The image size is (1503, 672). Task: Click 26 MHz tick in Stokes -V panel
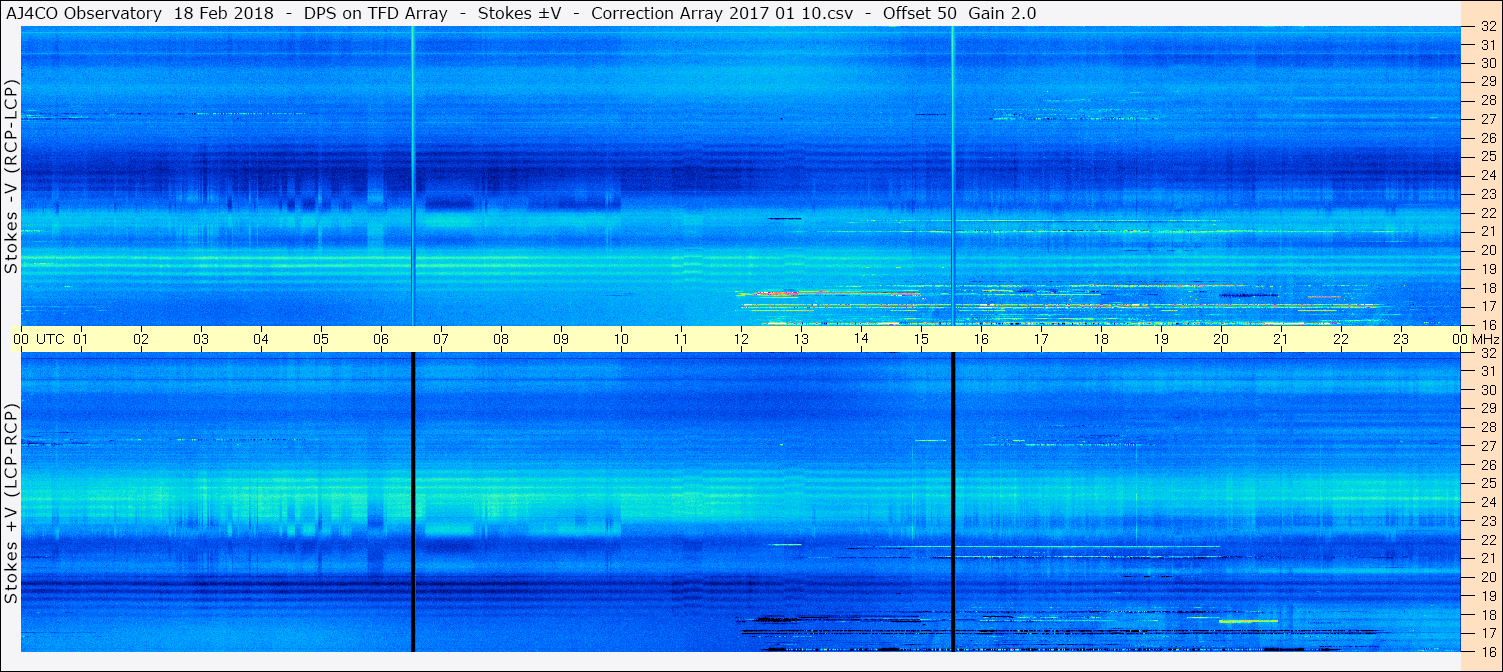[1487, 138]
